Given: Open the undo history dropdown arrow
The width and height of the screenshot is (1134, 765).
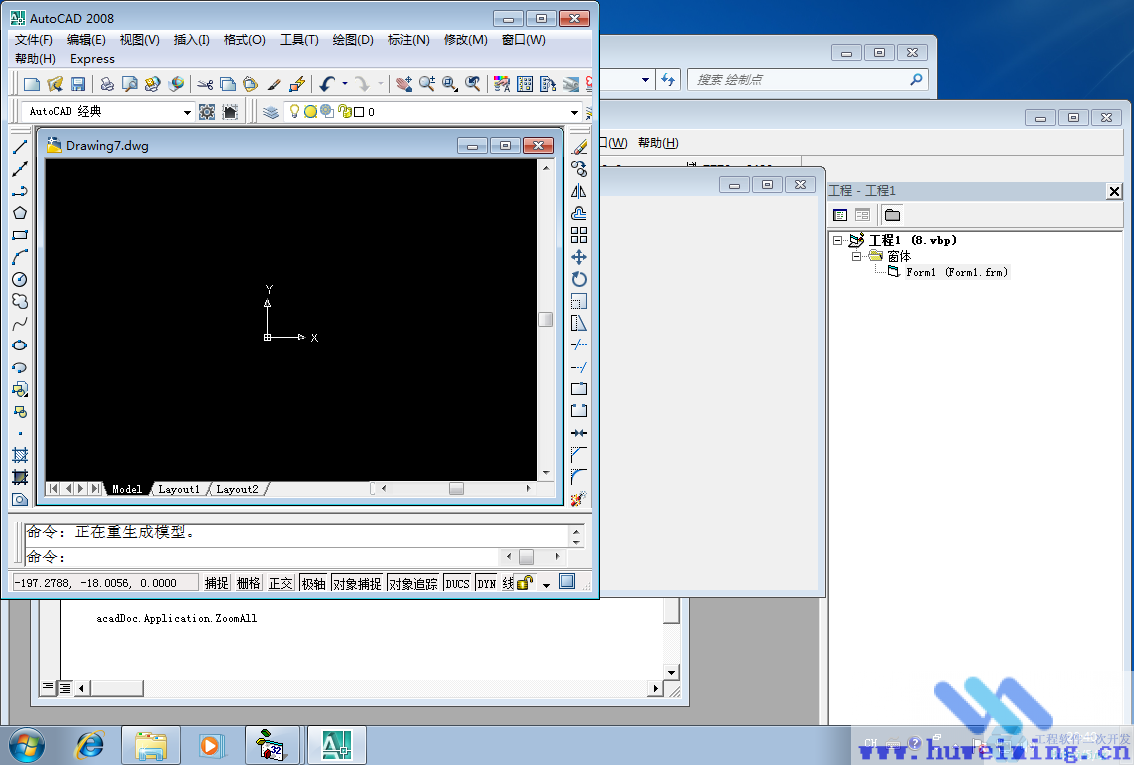Looking at the screenshot, I should (x=345, y=85).
